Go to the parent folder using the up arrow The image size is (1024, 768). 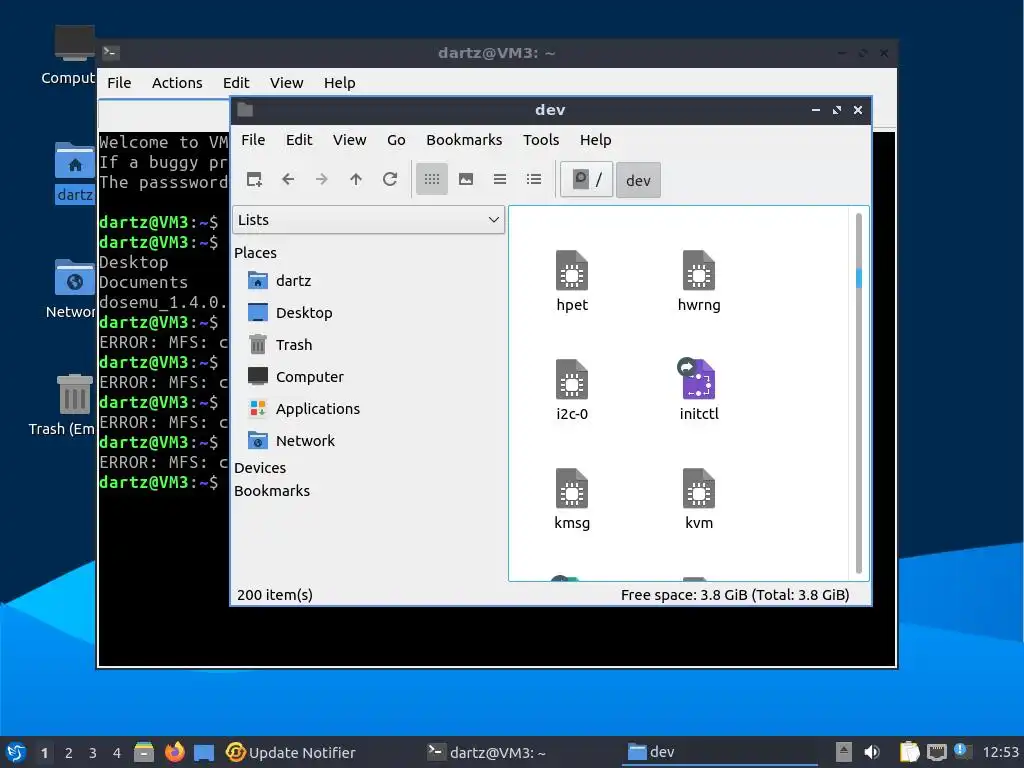[356, 179]
